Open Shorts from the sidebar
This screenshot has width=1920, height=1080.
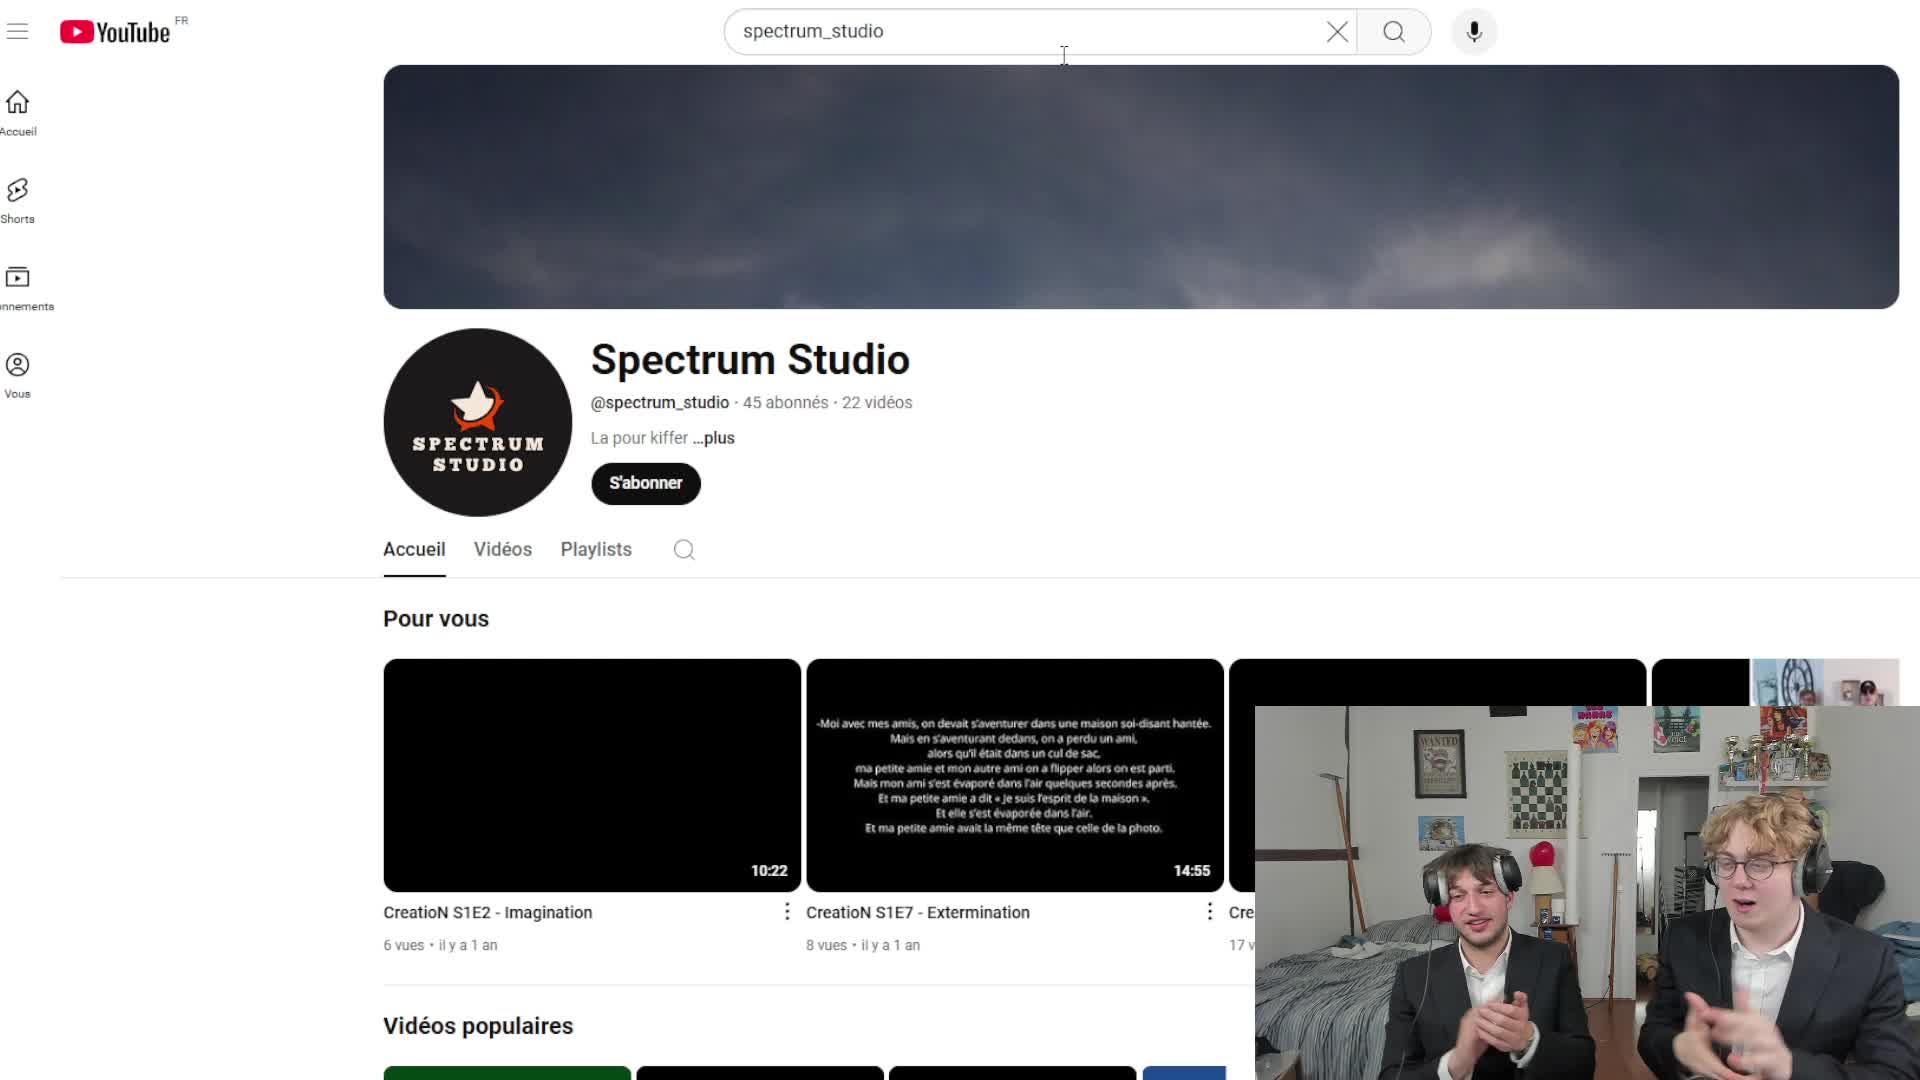[18, 200]
